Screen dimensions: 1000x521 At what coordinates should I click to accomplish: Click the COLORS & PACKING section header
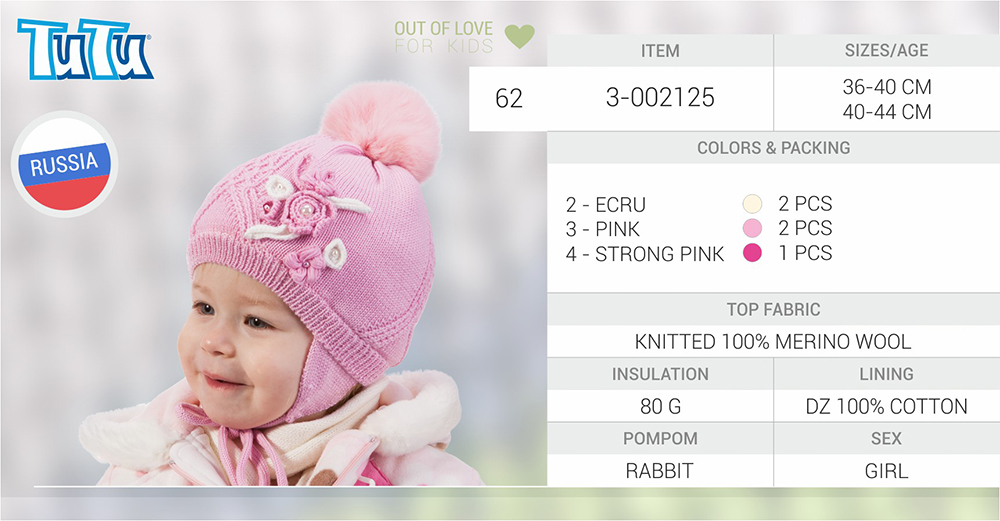pos(774,148)
